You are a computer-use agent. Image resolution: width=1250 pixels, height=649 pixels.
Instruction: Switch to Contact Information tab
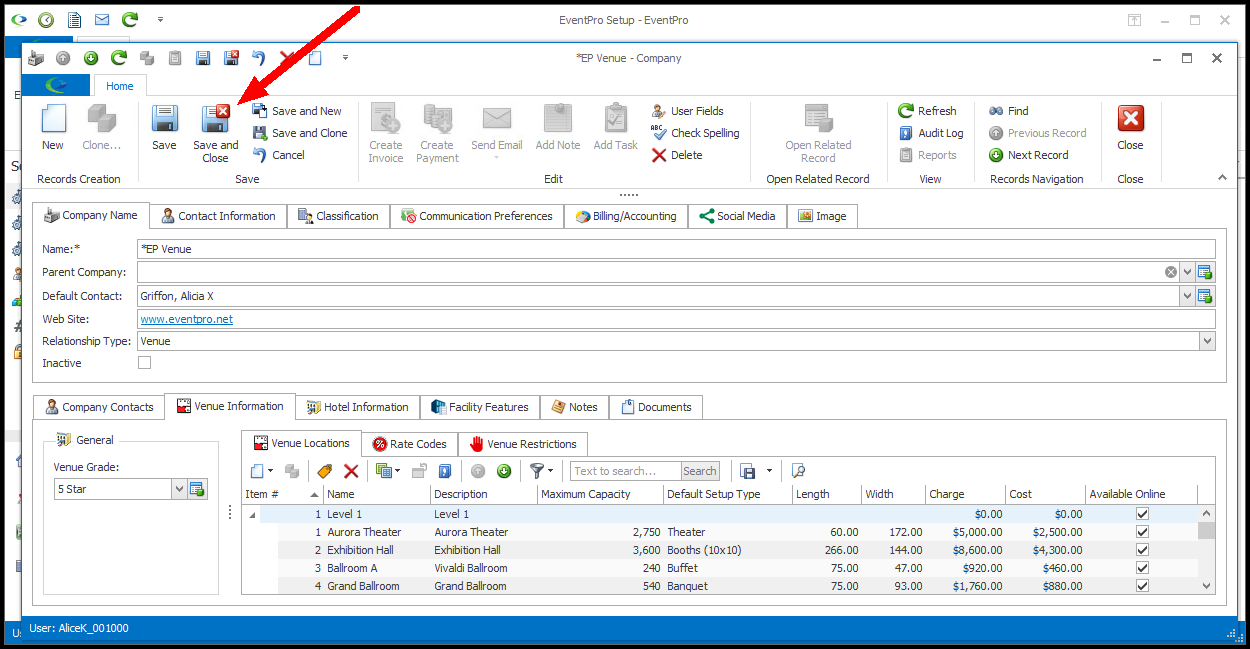(x=218, y=216)
